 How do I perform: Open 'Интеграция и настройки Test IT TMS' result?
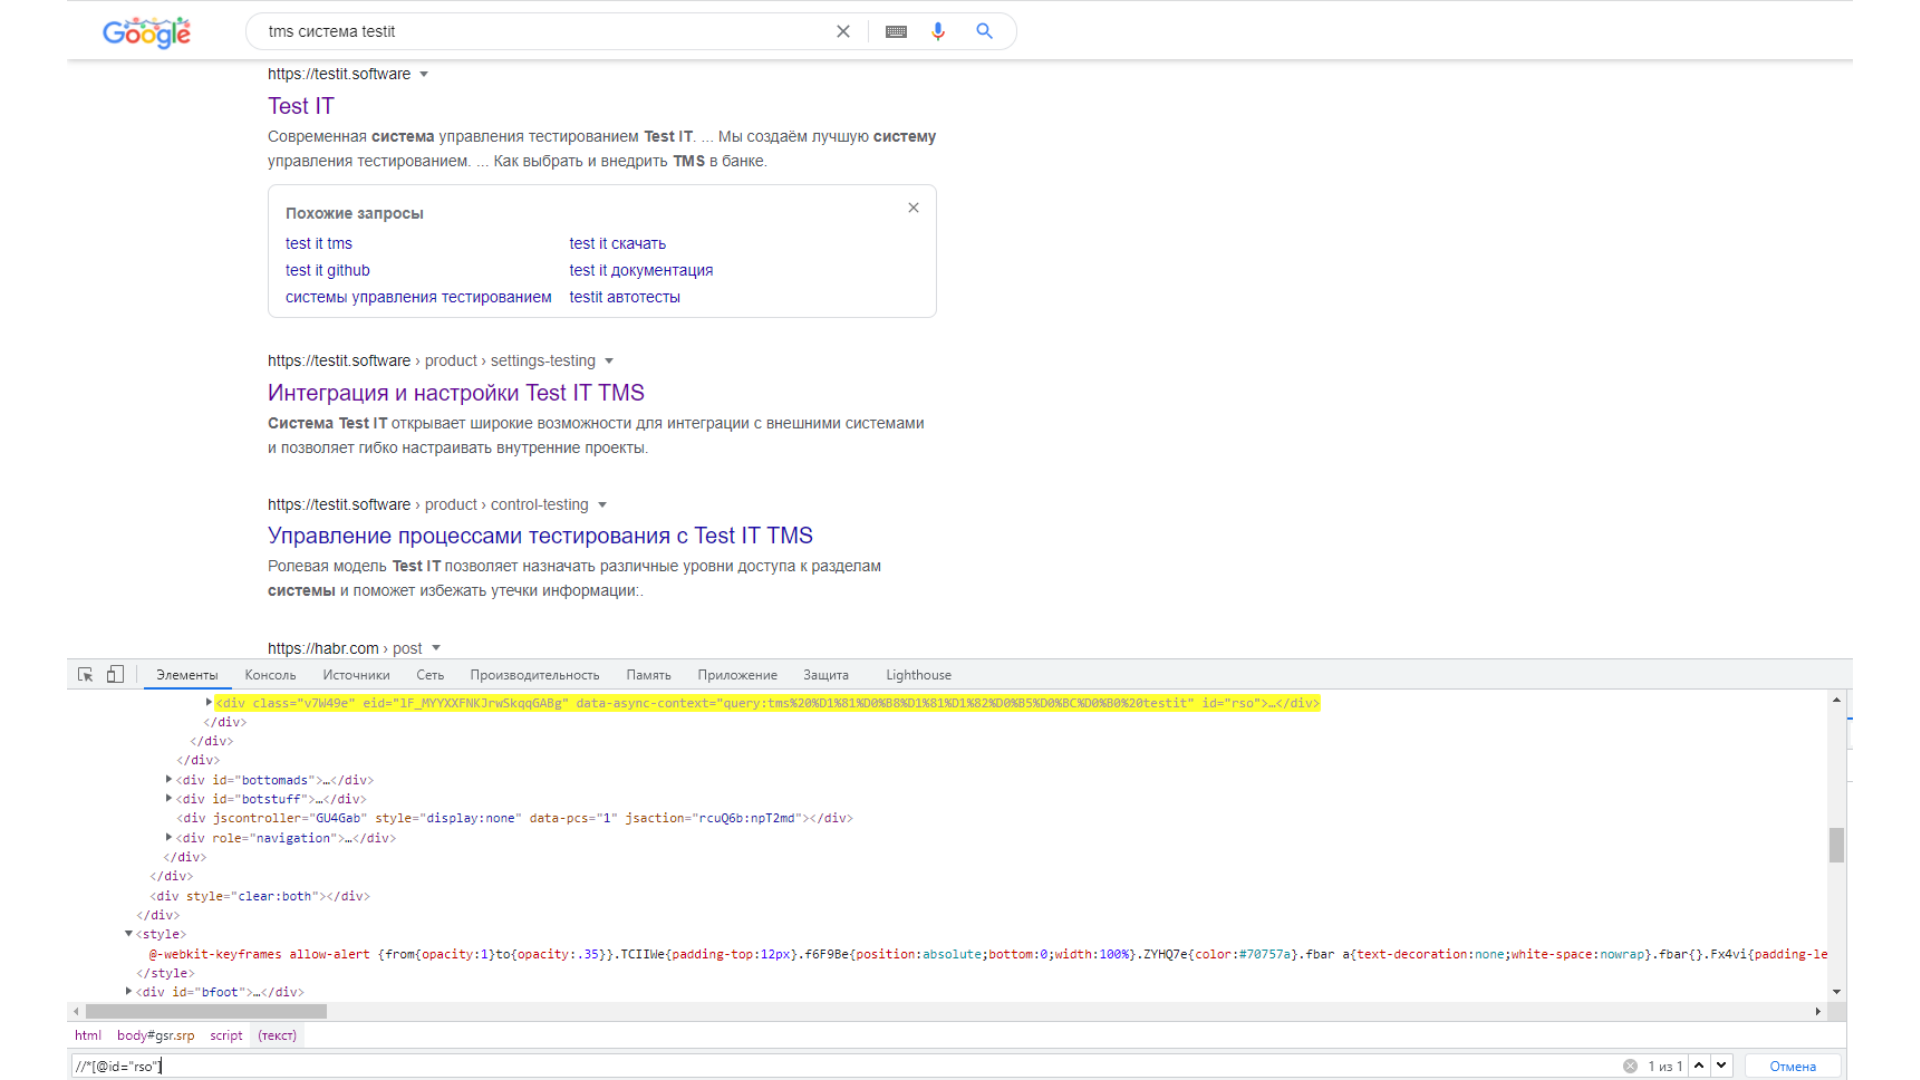(x=456, y=393)
